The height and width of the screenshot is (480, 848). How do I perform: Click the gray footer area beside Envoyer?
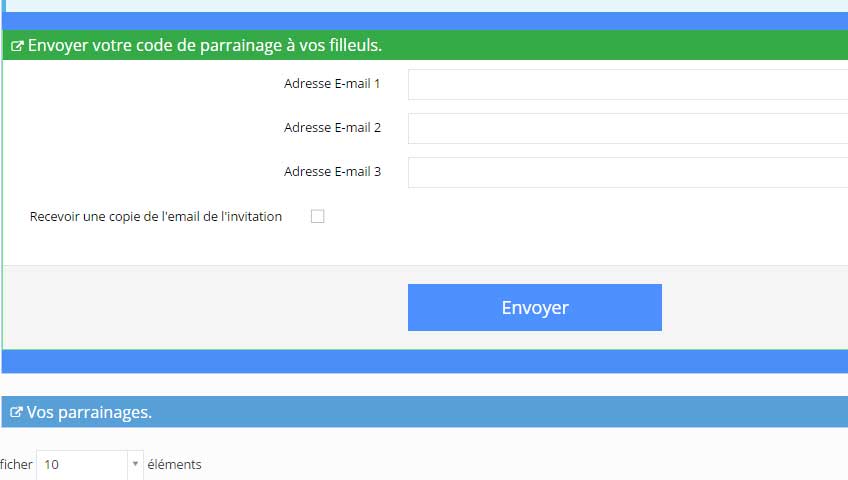tap(206, 307)
